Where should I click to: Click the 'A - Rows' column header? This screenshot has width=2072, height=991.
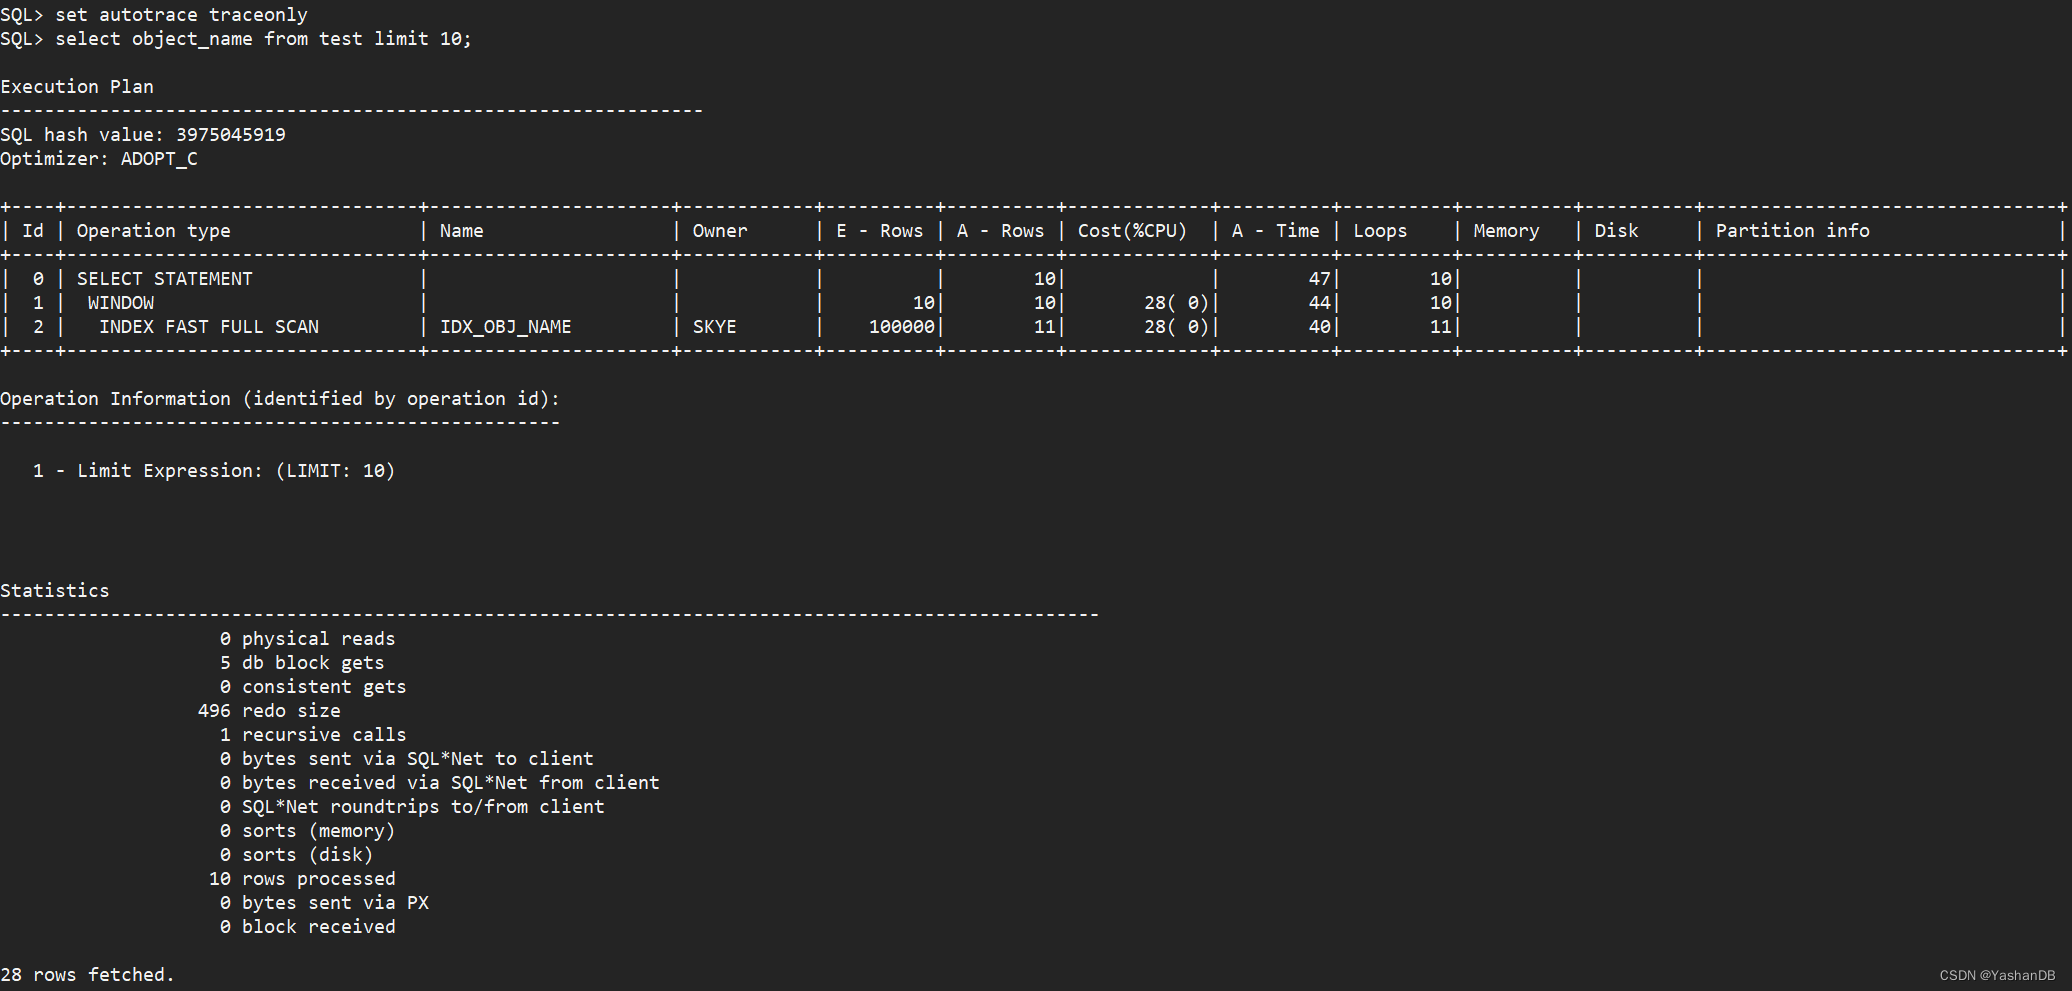click(x=1000, y=231)
